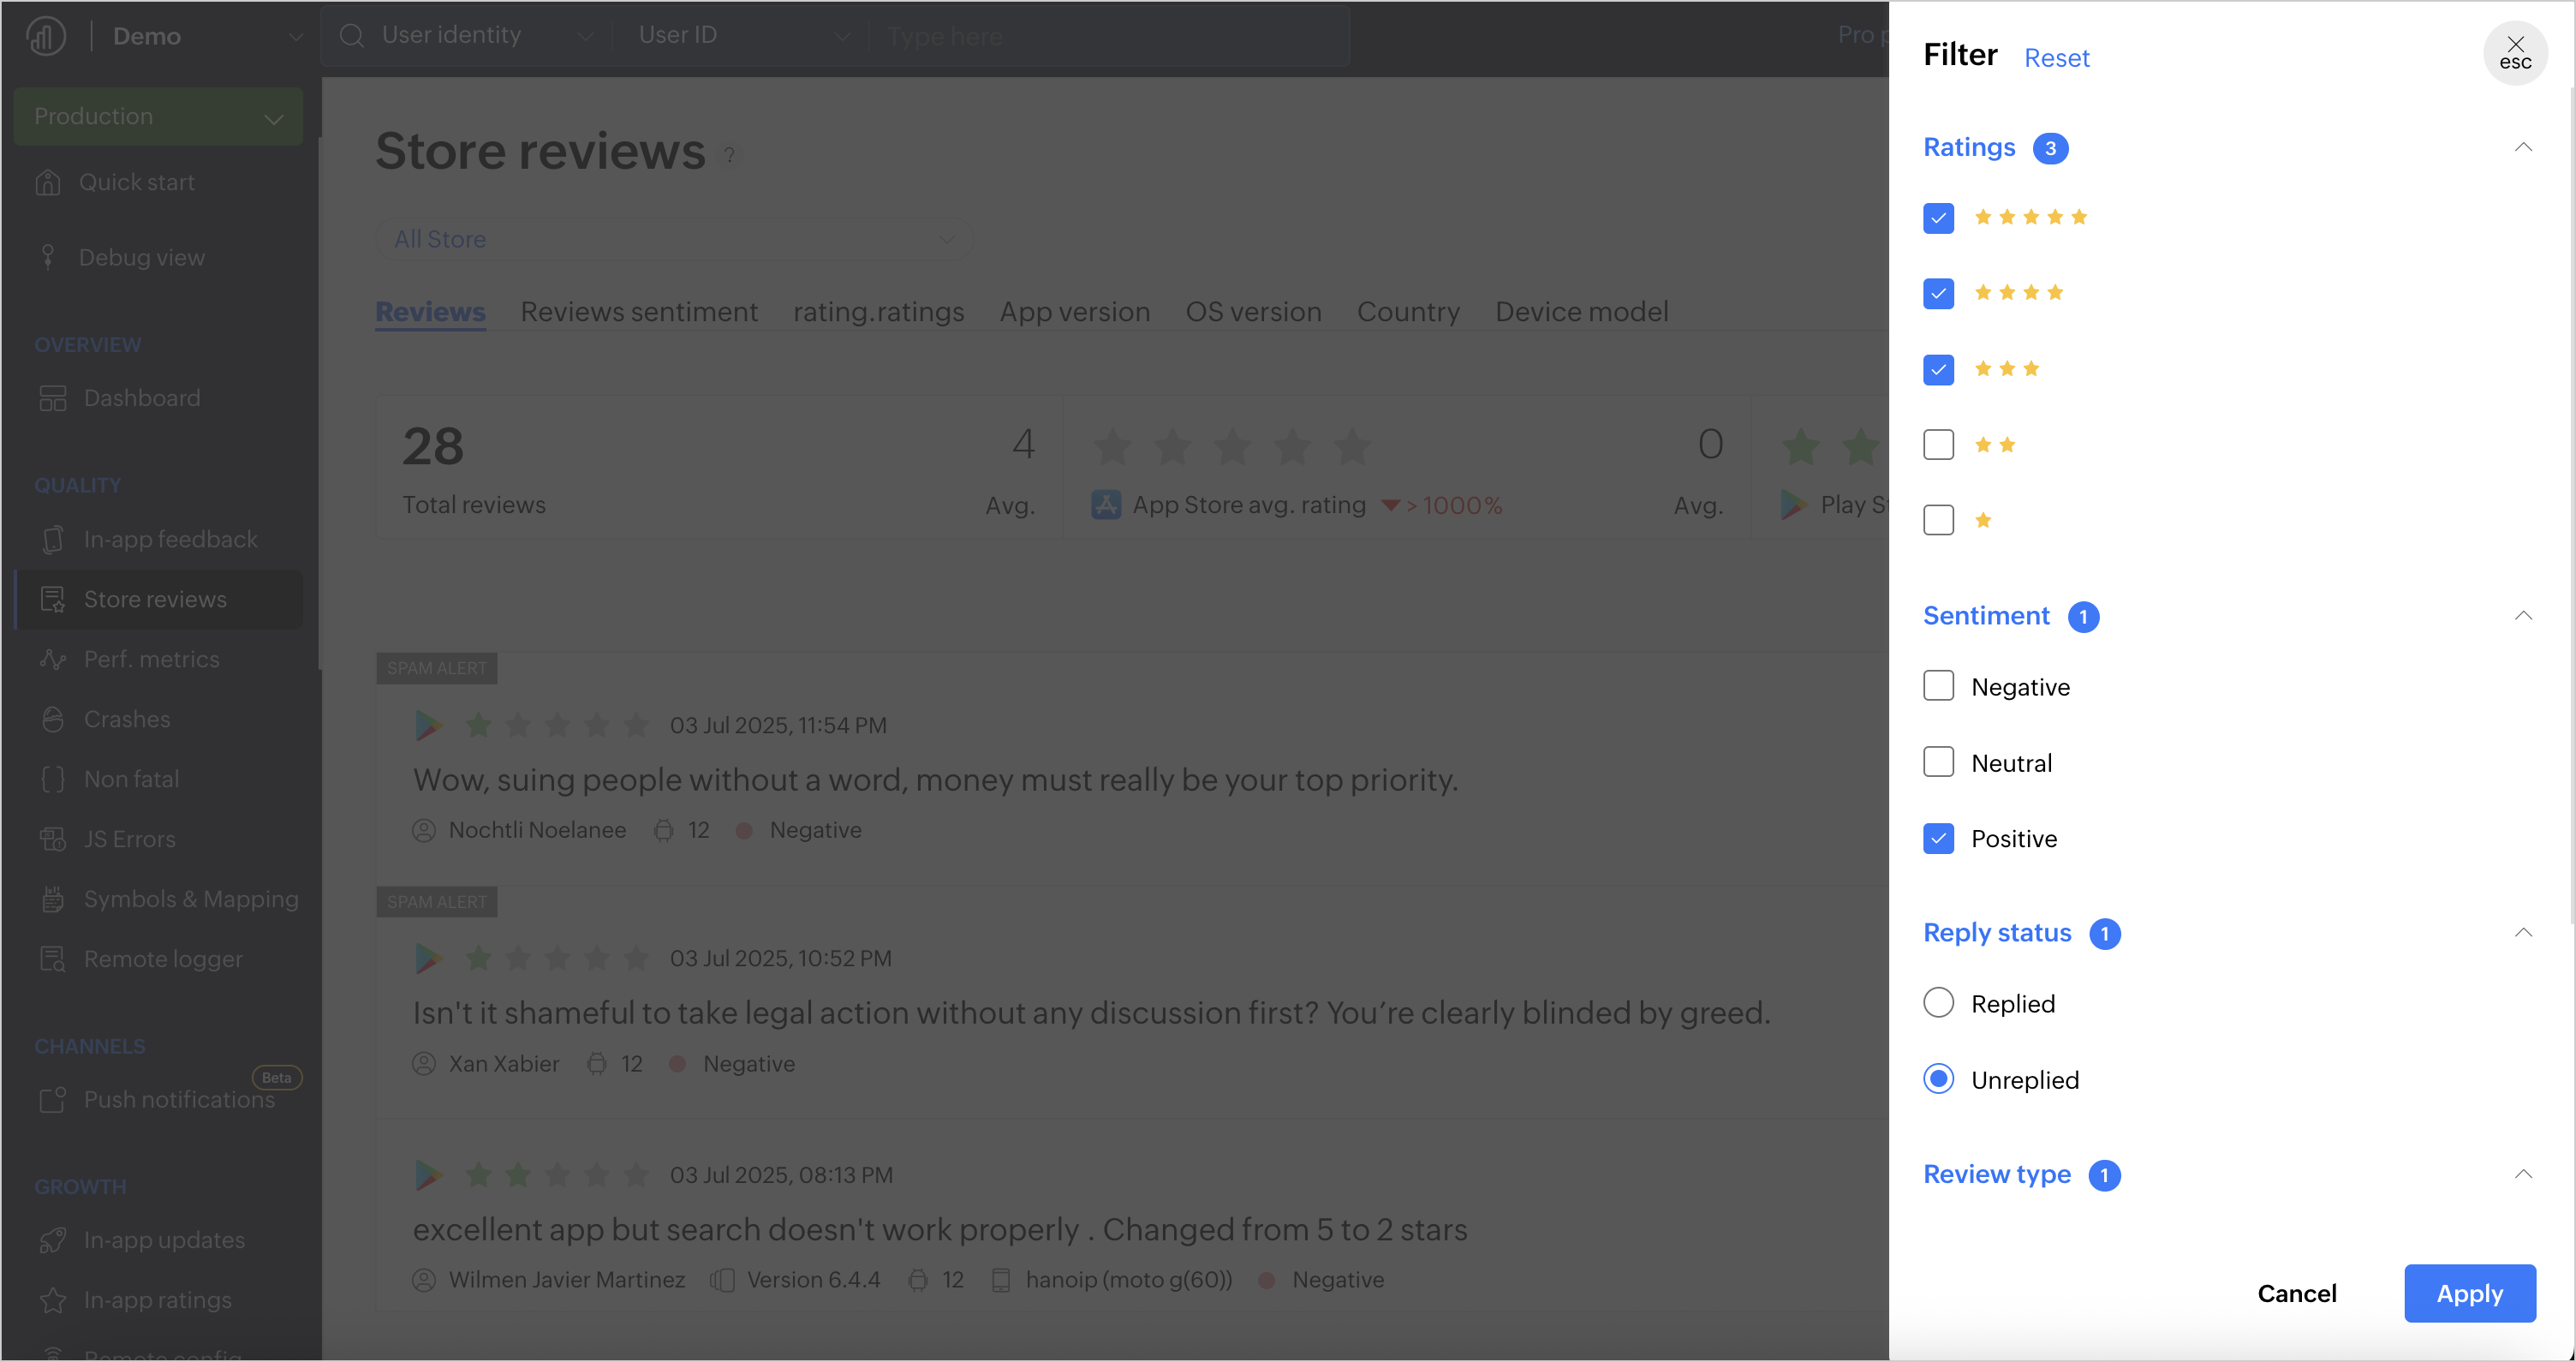The width and height of the screenshot is (2576, 1362).
Task: Click the Reset filter link
Action: tap(2056, 58)
